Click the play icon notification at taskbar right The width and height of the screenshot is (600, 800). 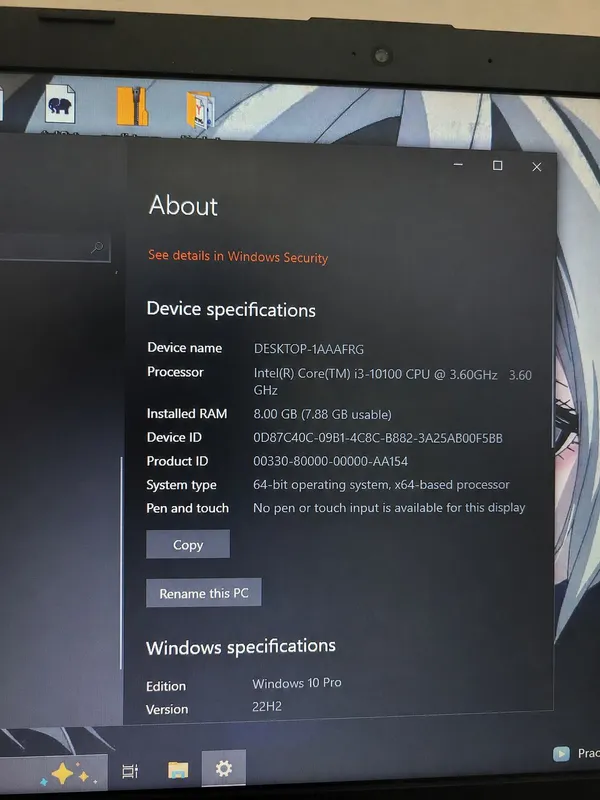561,754
